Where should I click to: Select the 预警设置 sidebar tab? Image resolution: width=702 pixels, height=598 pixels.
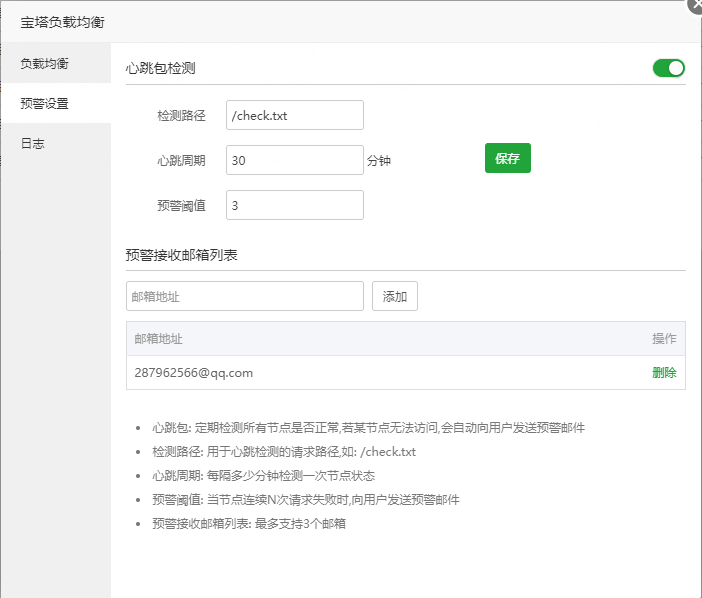[45, 103]
